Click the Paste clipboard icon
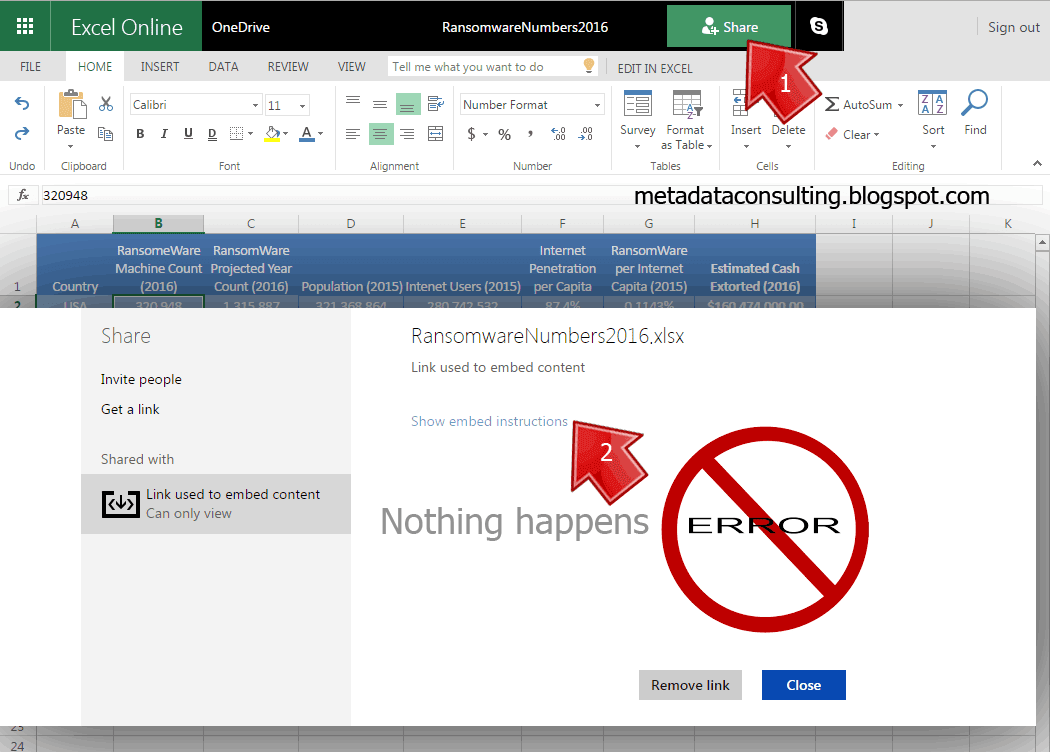 [72, 104]
